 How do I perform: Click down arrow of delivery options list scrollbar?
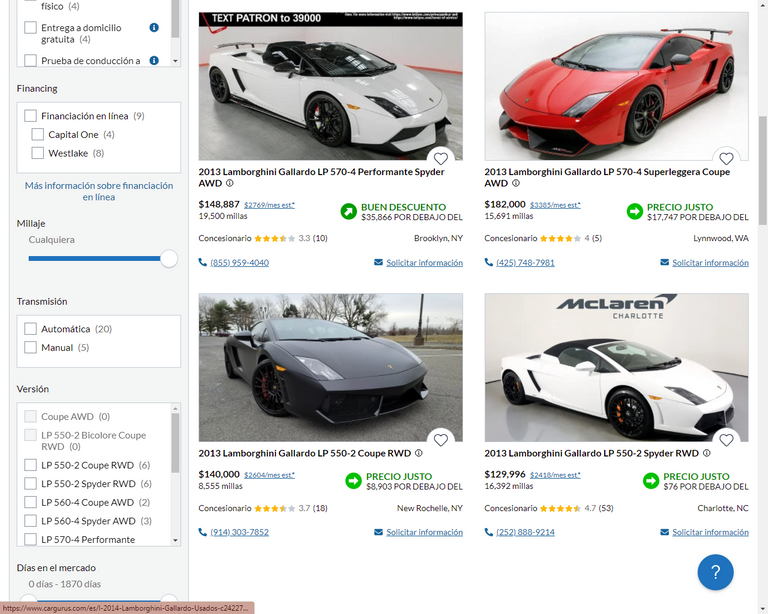click(175, 61)
